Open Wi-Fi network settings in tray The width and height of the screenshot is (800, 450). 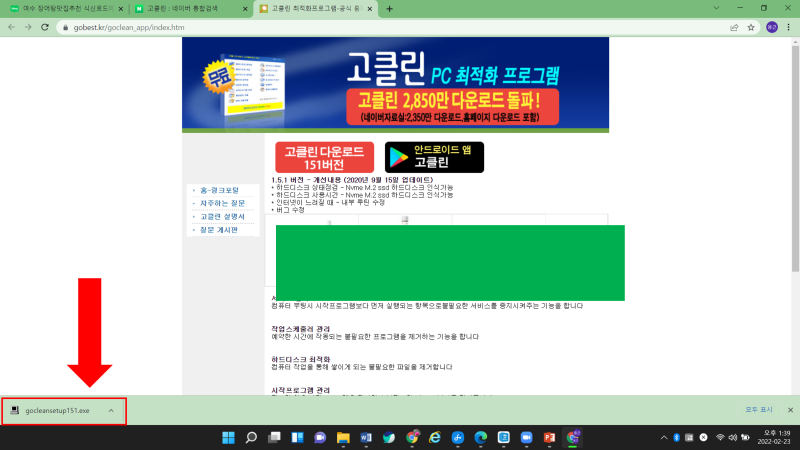[720, 438]
